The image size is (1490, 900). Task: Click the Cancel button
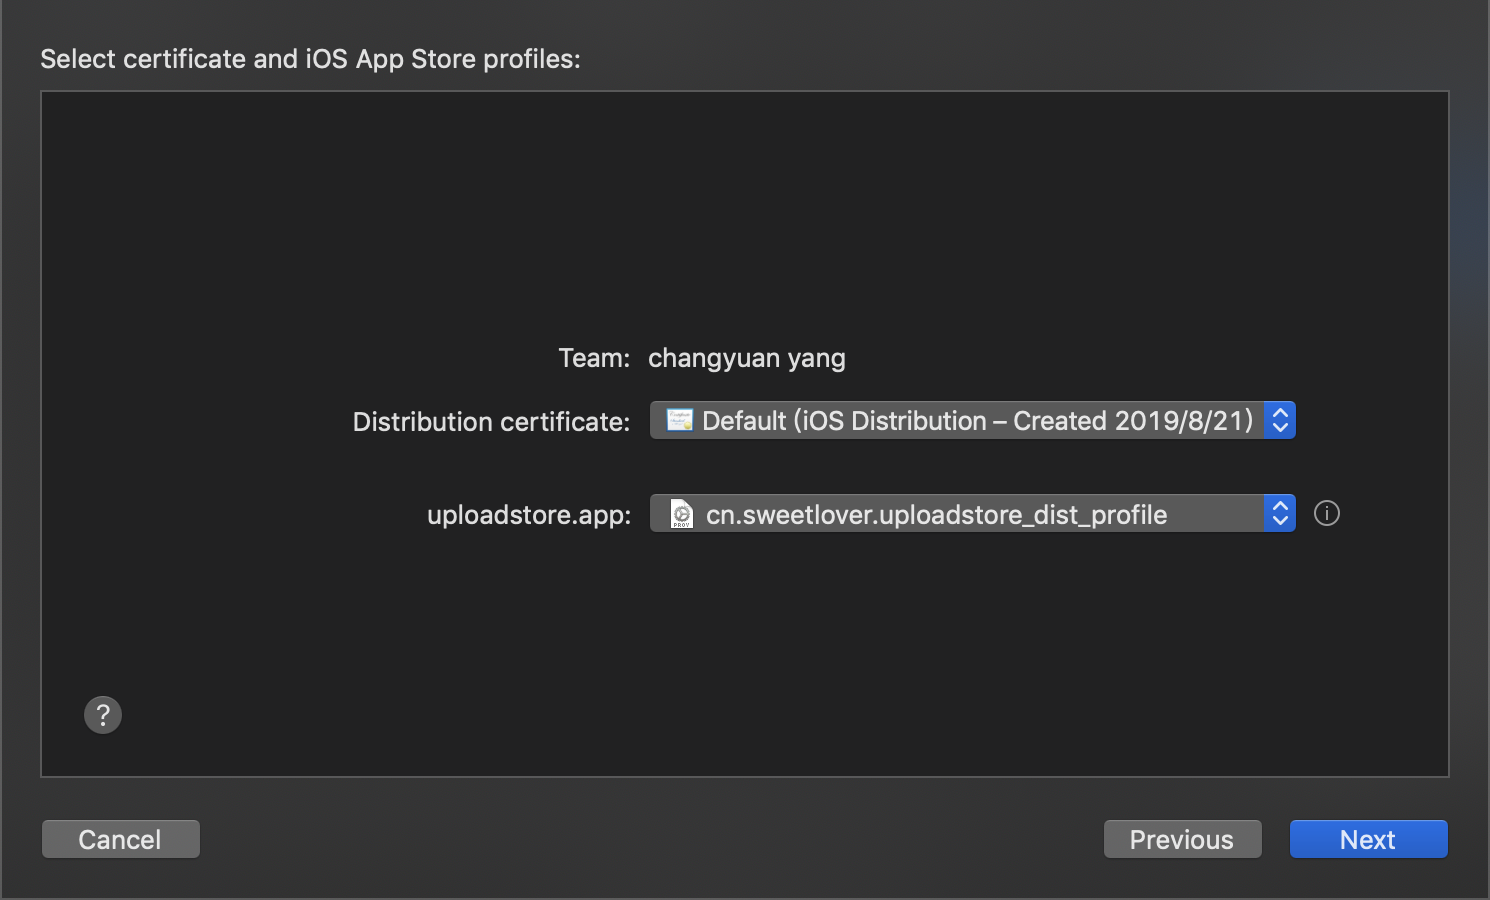click(x=121, y=839)
